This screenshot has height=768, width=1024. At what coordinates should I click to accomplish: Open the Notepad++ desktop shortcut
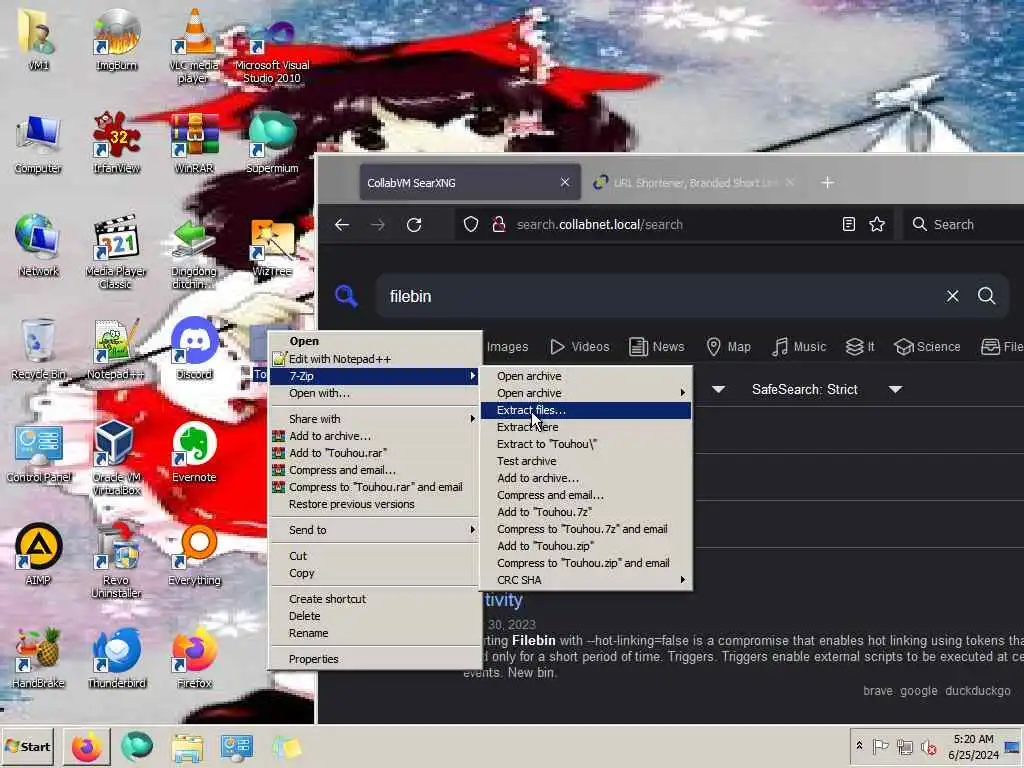pos(116,349)
